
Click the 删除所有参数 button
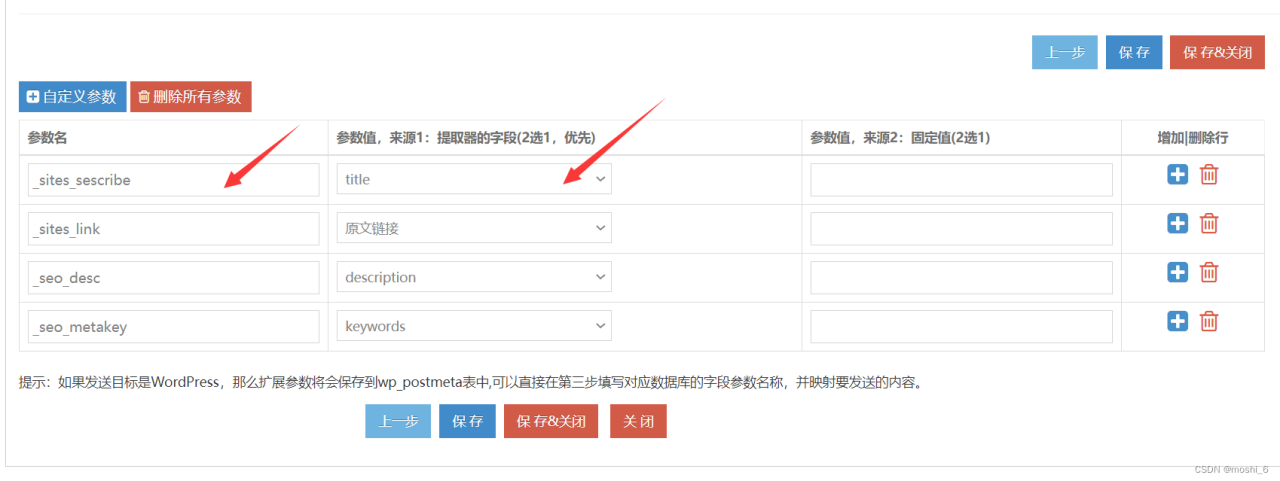(x=190, y=97)
